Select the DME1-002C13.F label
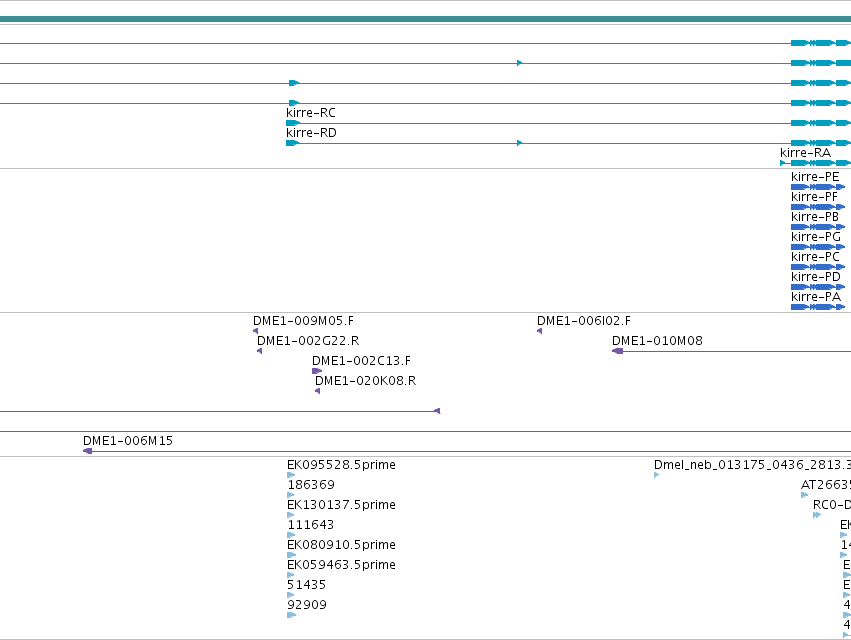The width and height of the screenshot is (851, 640). (x=361, y=361)
